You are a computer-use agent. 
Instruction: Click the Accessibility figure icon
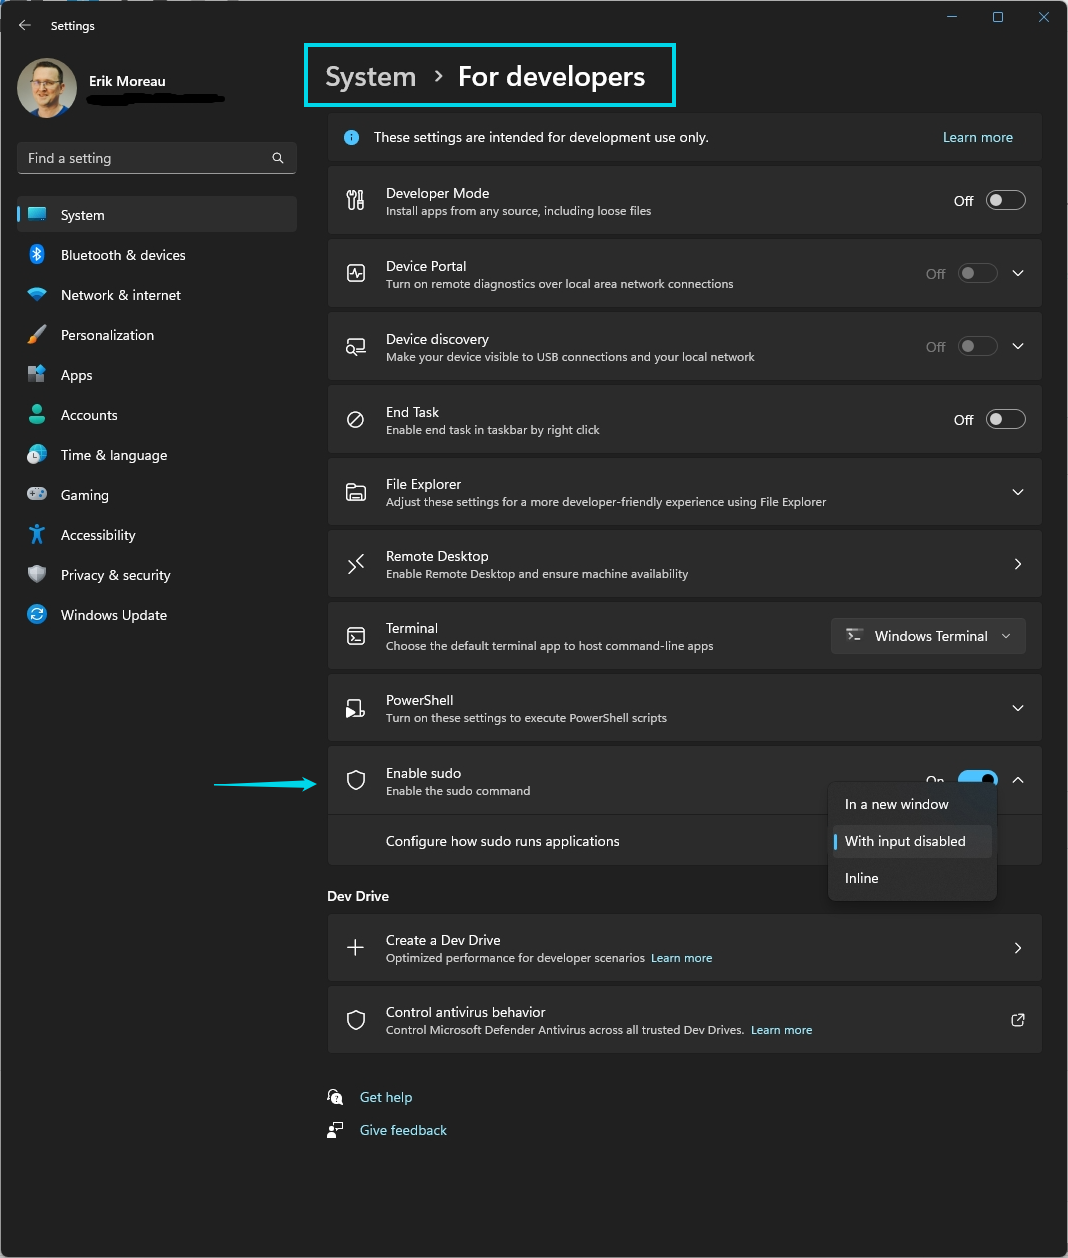pos(37,535)
